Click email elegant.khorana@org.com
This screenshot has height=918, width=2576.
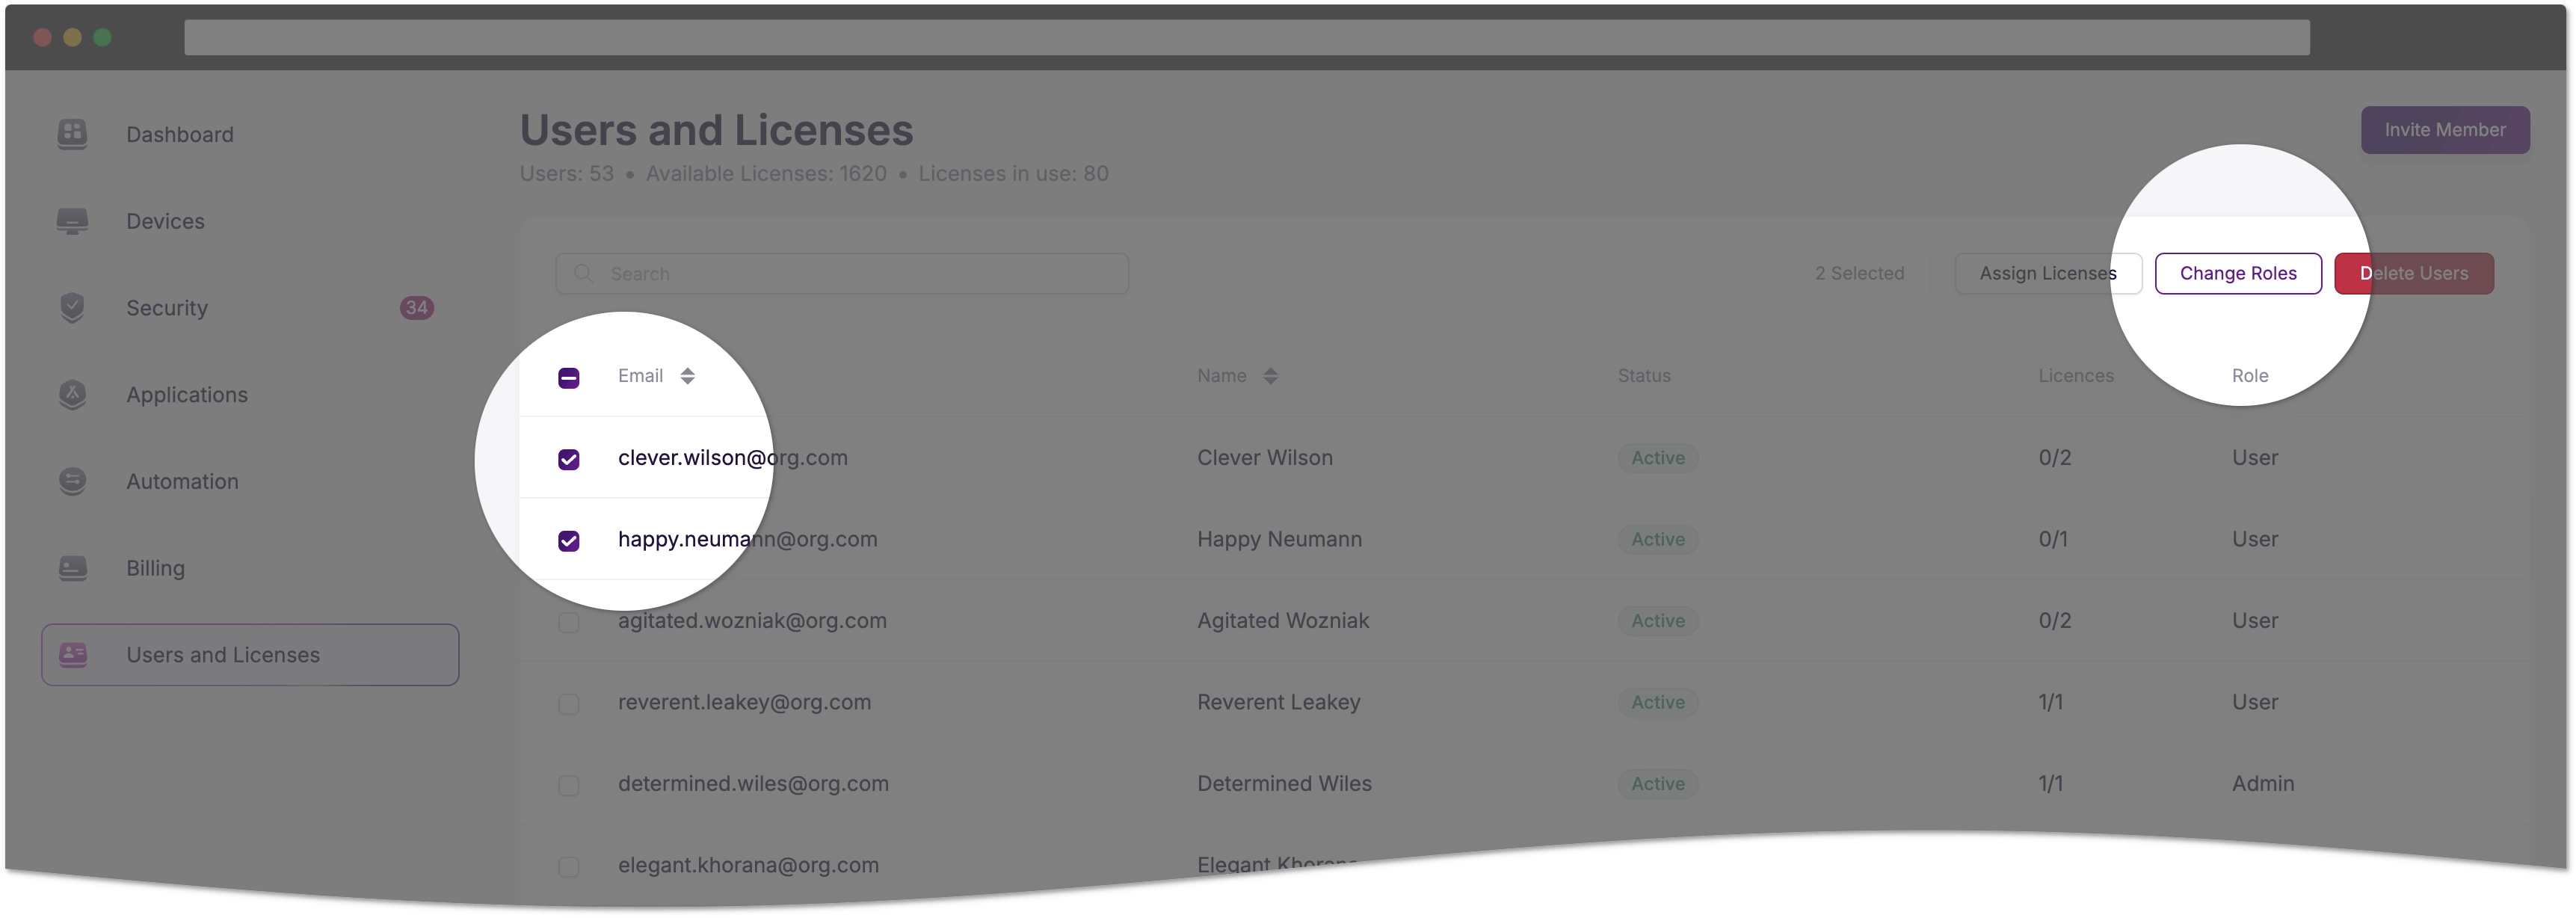(748, 866)
